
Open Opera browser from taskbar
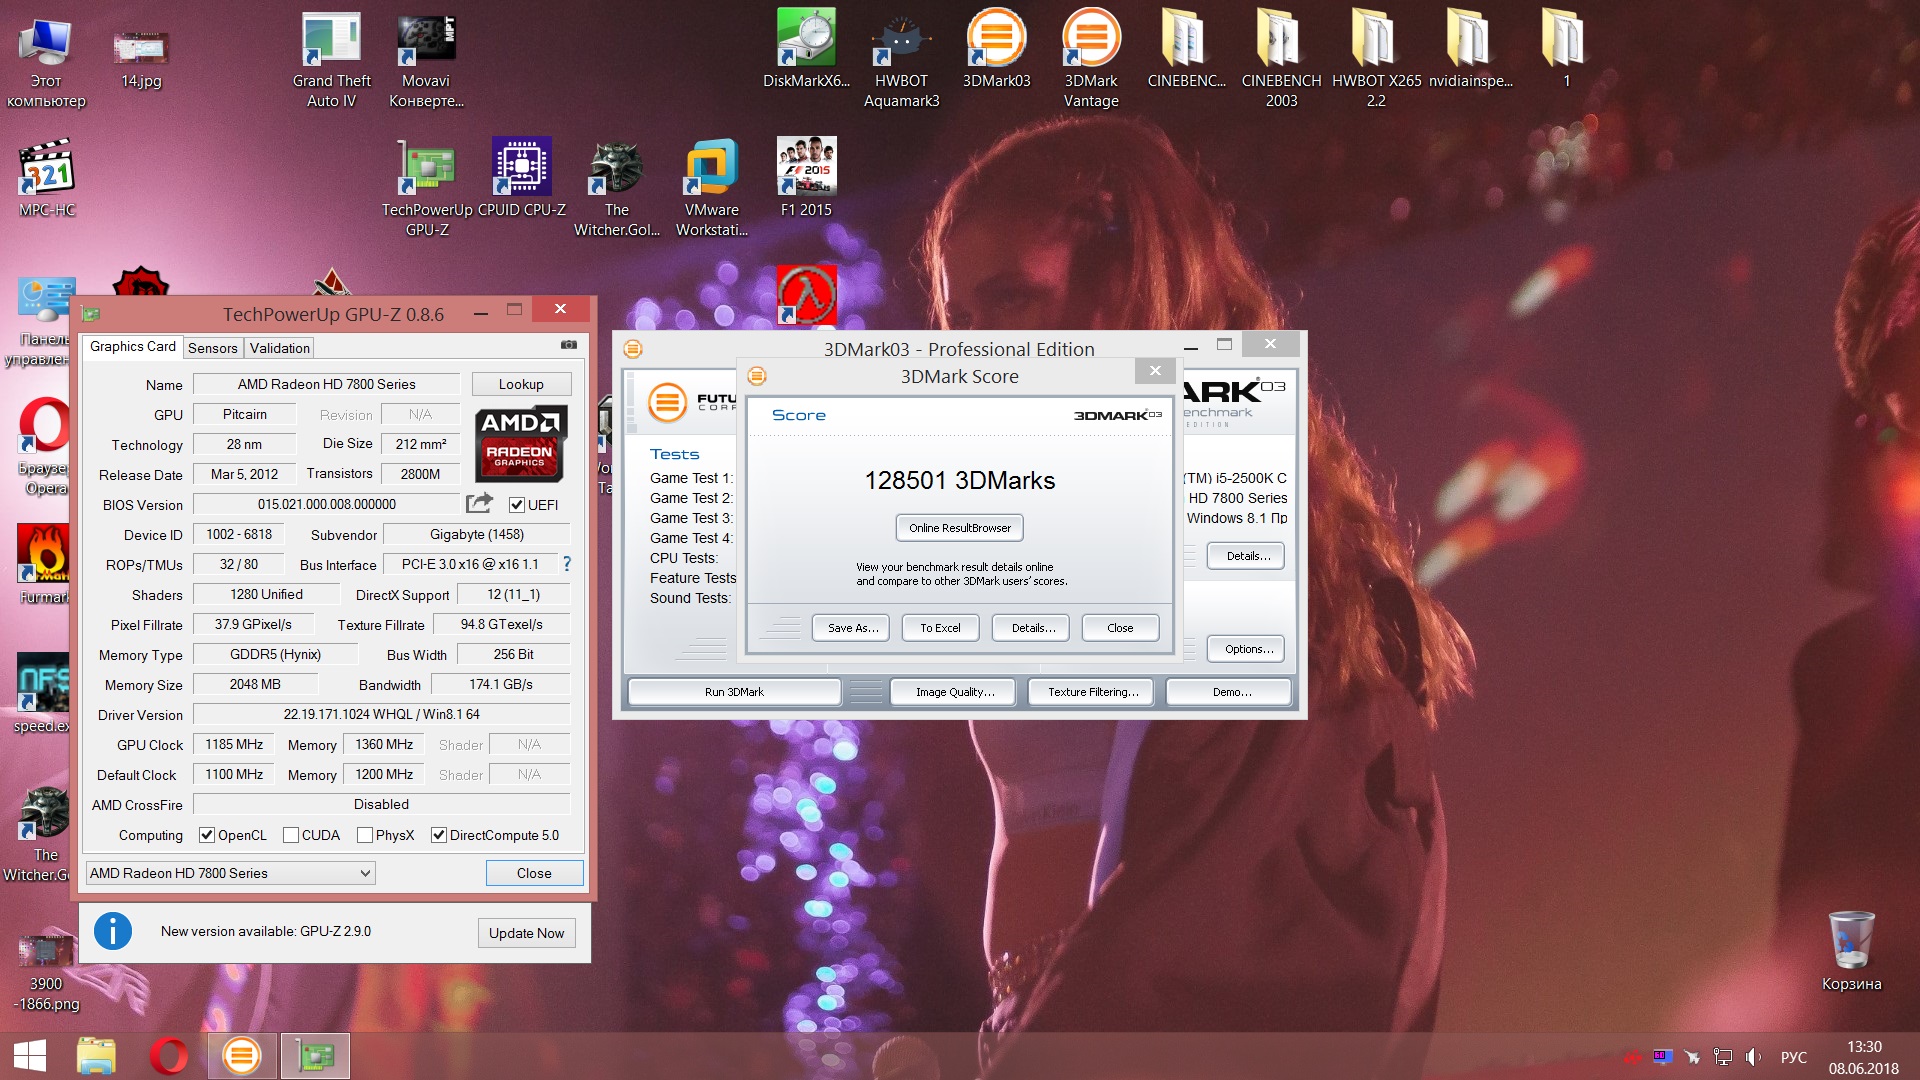[169, 1056]
